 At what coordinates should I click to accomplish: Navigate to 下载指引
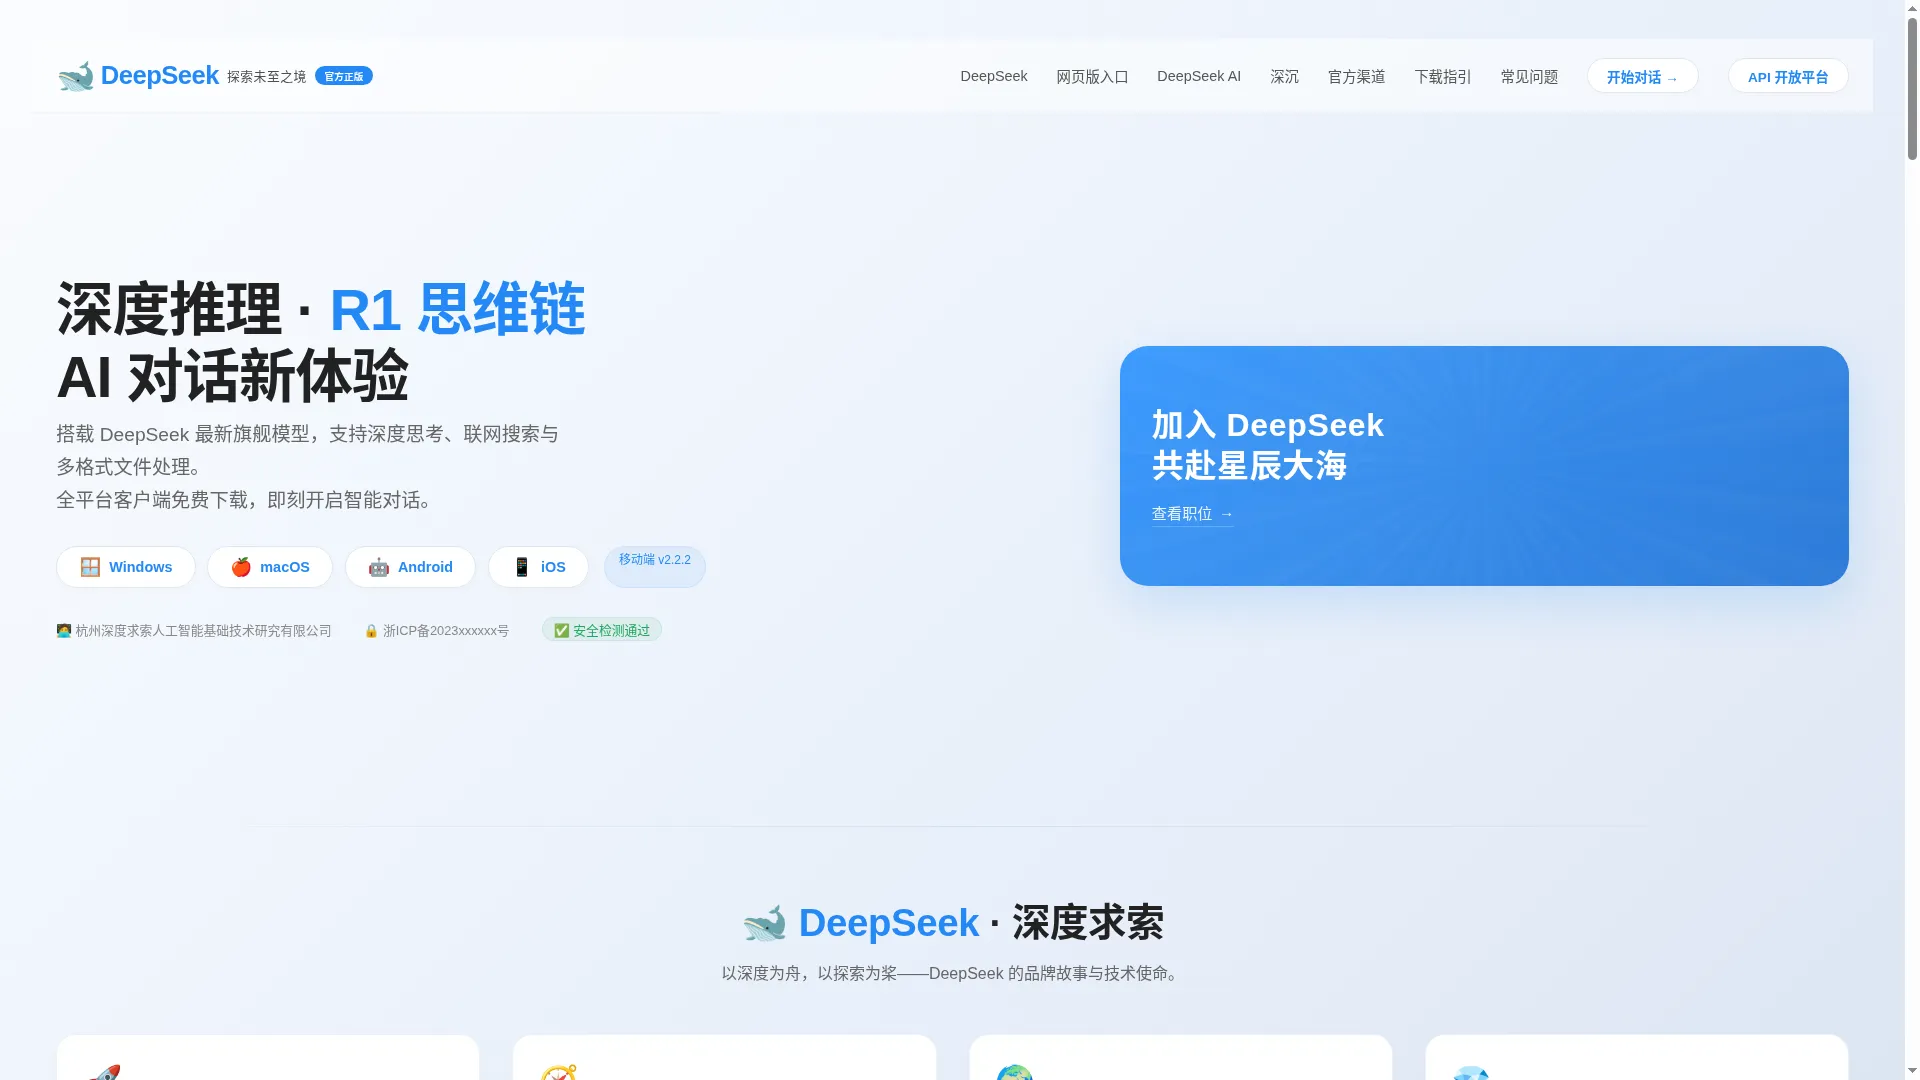coord(1443,77)
